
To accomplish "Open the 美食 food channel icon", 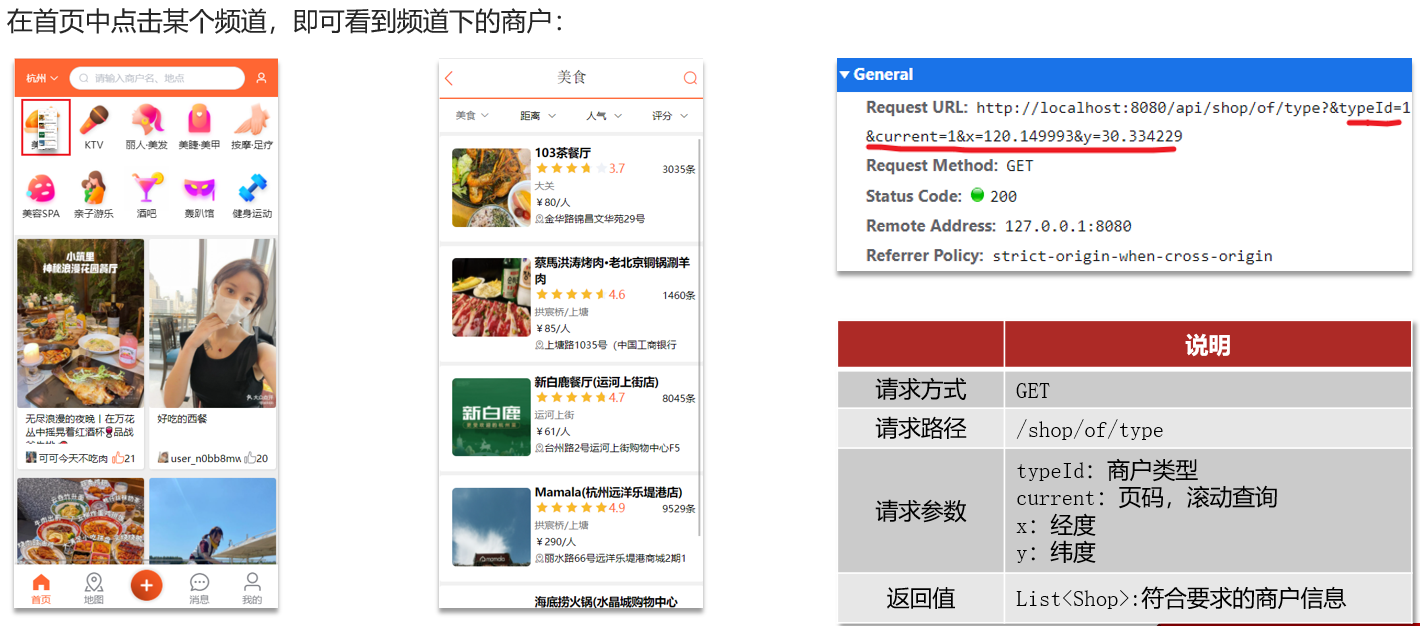I will point(45,126).
